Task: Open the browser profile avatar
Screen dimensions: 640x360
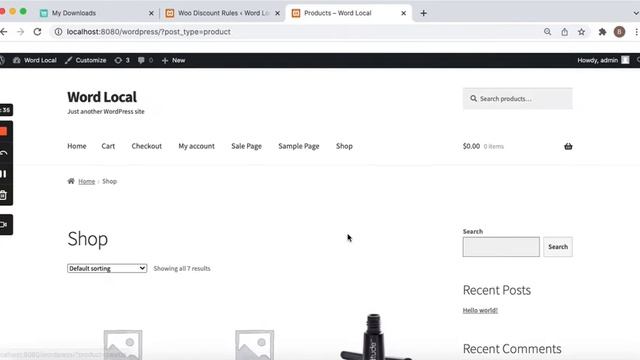Action: (x=619, y=32)
